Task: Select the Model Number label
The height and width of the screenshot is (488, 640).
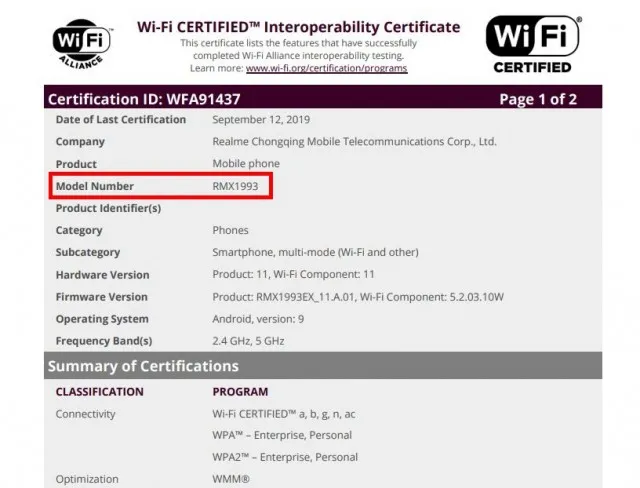Action: [x=94, y=186]
